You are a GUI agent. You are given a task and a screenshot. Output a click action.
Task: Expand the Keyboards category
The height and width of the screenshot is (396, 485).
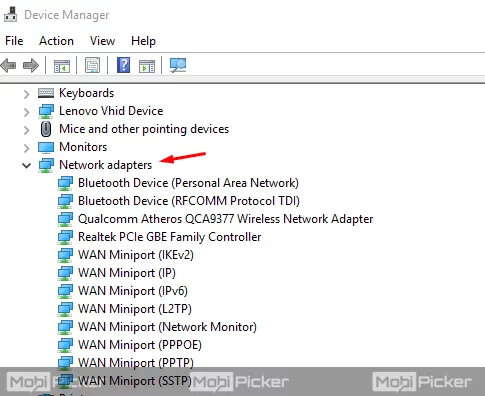[x=27, y=94]
